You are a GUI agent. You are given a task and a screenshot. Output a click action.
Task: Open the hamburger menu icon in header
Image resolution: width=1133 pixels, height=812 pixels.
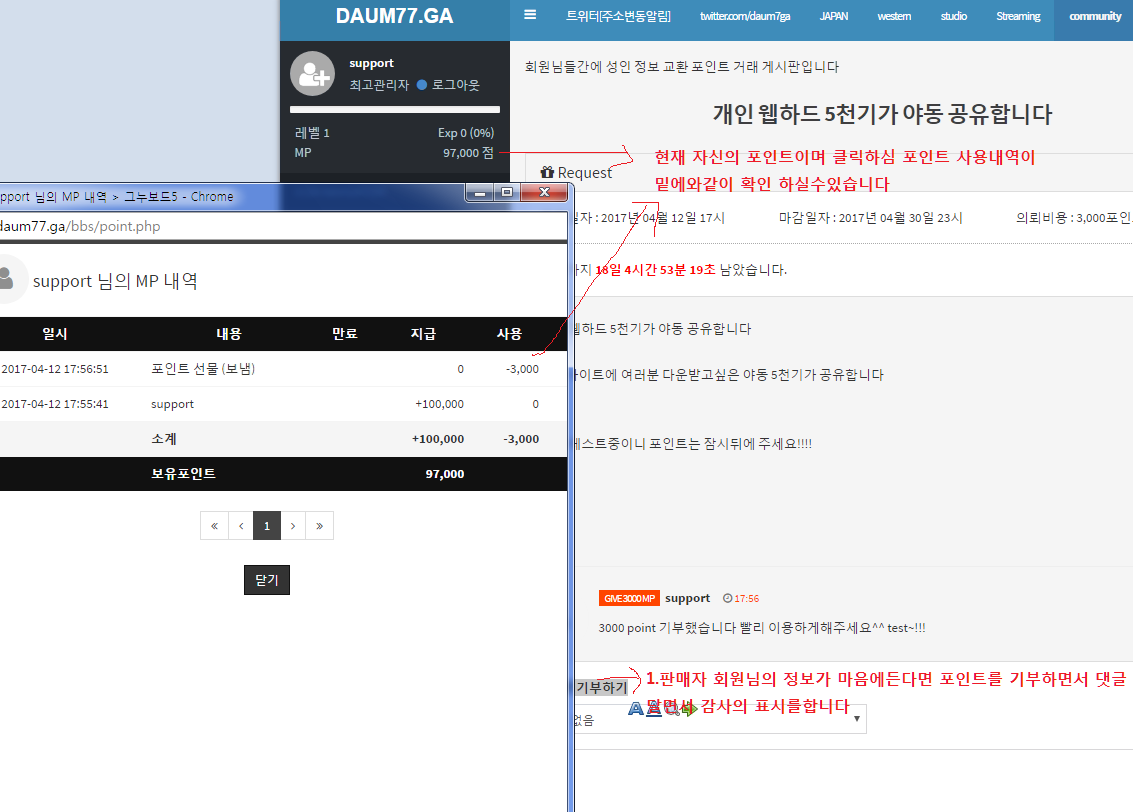[x=530, y=14]
